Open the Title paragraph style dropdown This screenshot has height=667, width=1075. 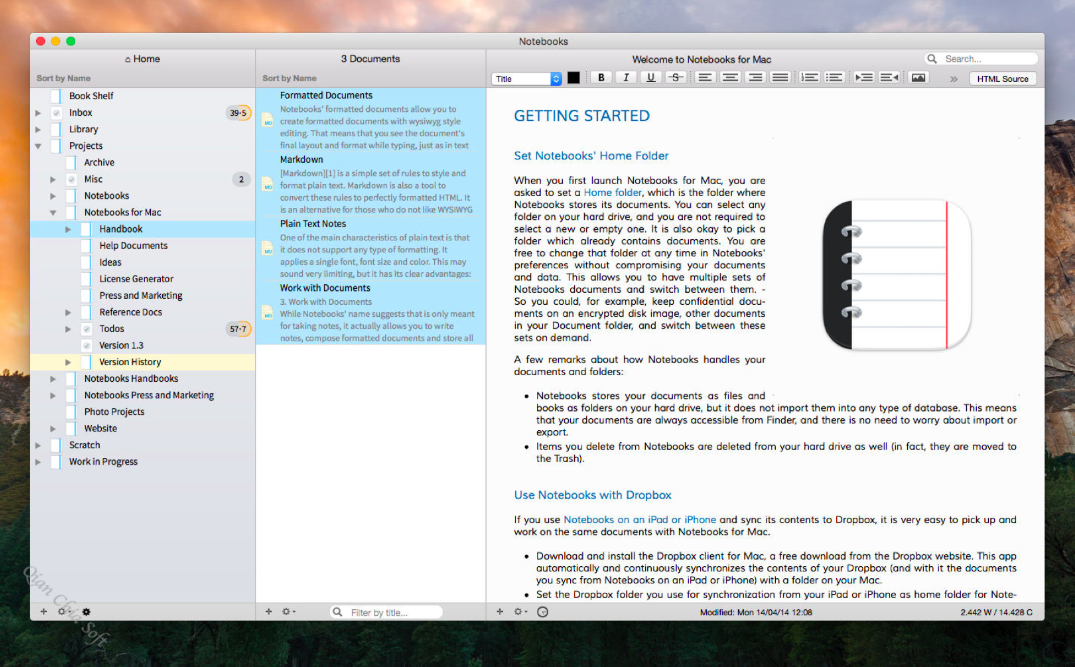527,79
